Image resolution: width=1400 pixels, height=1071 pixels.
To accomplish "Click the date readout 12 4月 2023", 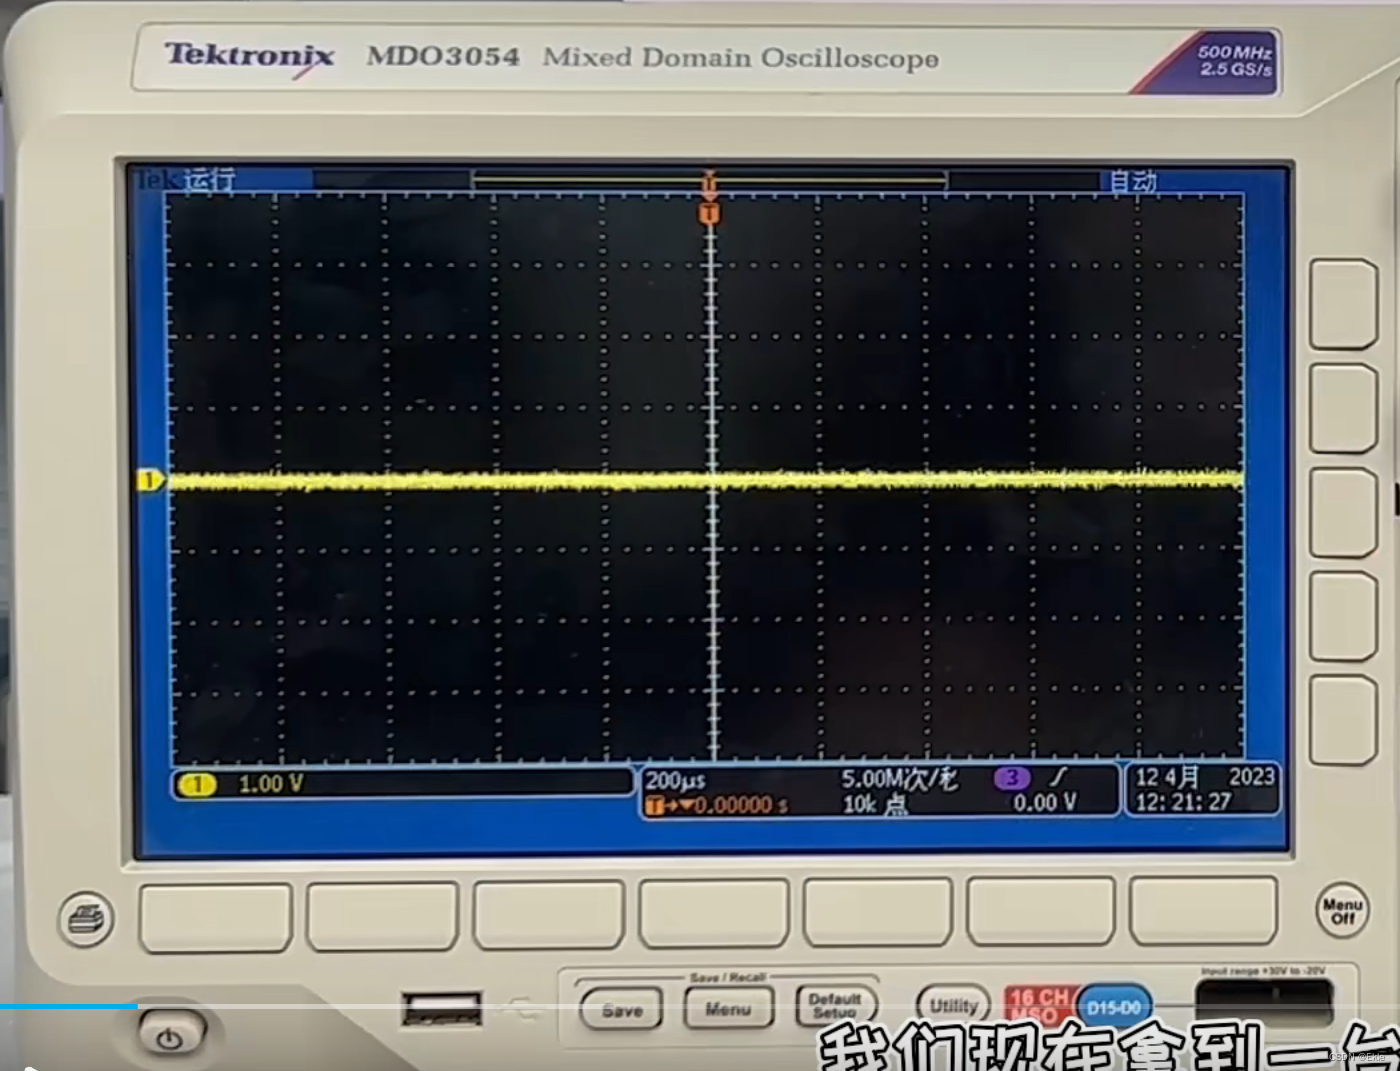I will click(1204, 777).
